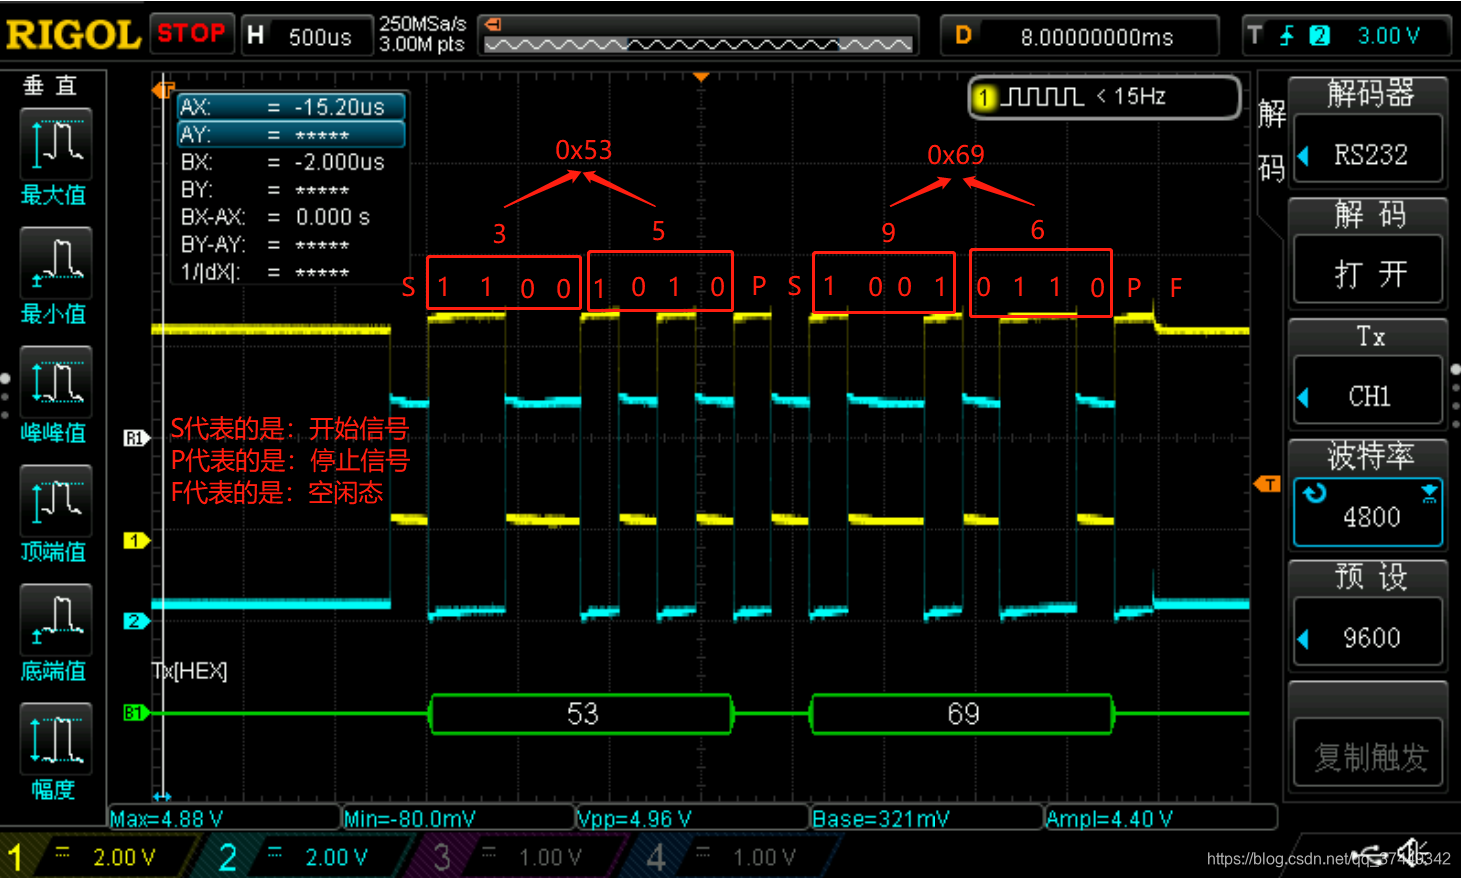The height and width of the screenshot is (878, 1461).
Task: Click the T trigger label icon
Action: click(x=1255, y=36)
